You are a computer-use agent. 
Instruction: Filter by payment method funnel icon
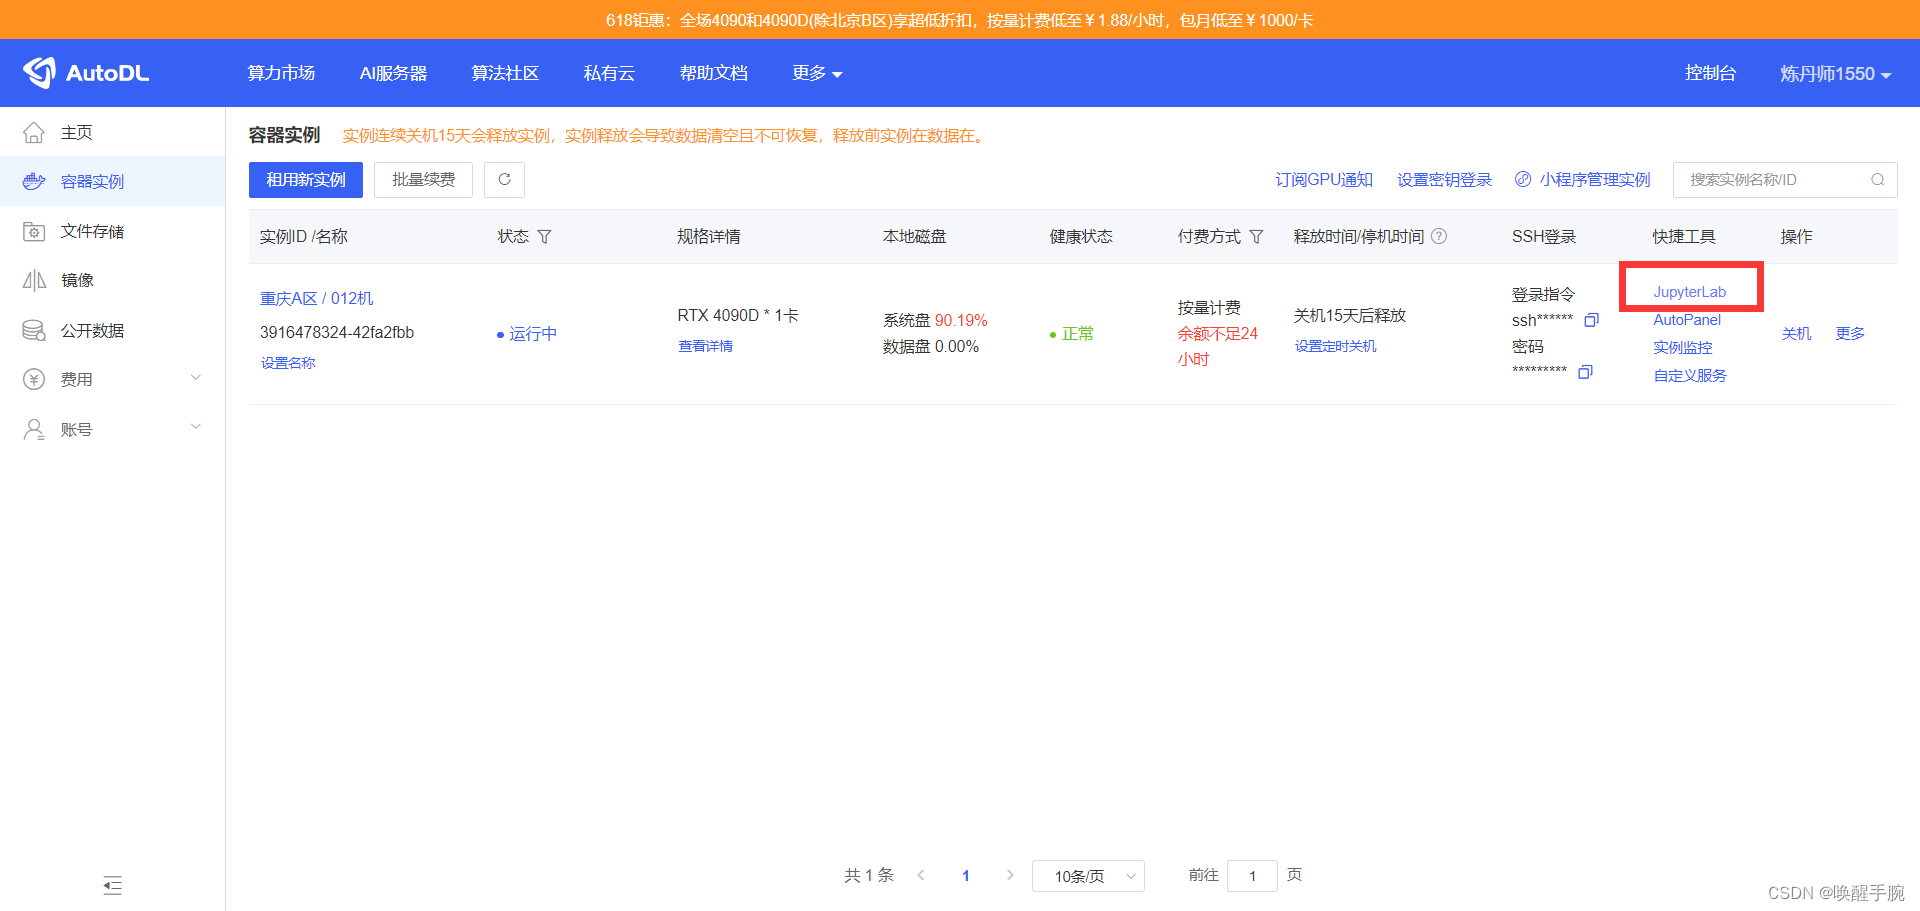coord(1256,237)
